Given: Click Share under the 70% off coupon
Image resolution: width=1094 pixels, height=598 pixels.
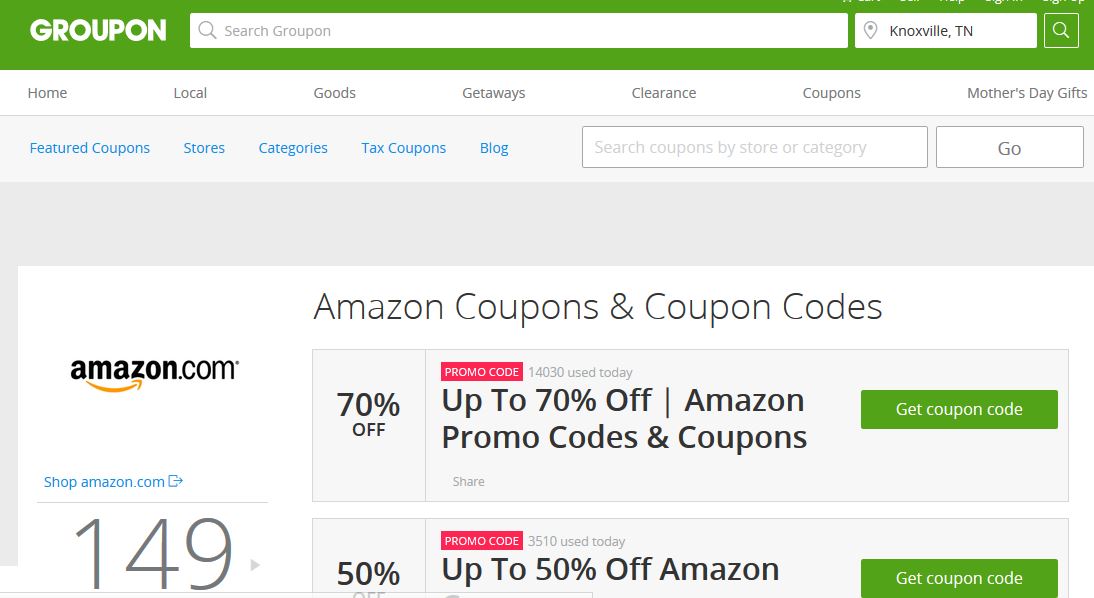Looking at the screenshot, I should click(x=468, y=481).
